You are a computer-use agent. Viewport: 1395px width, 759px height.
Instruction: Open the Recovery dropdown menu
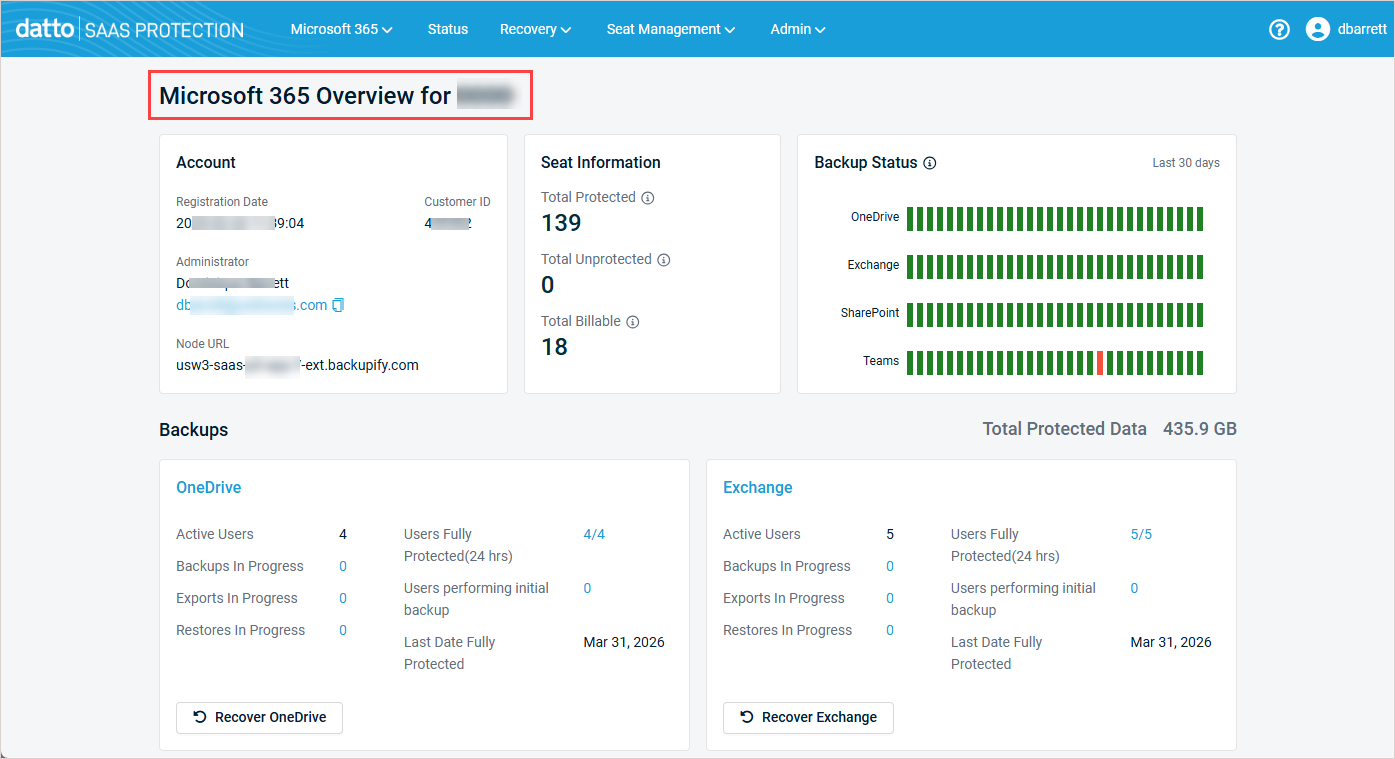pos(535,29)
